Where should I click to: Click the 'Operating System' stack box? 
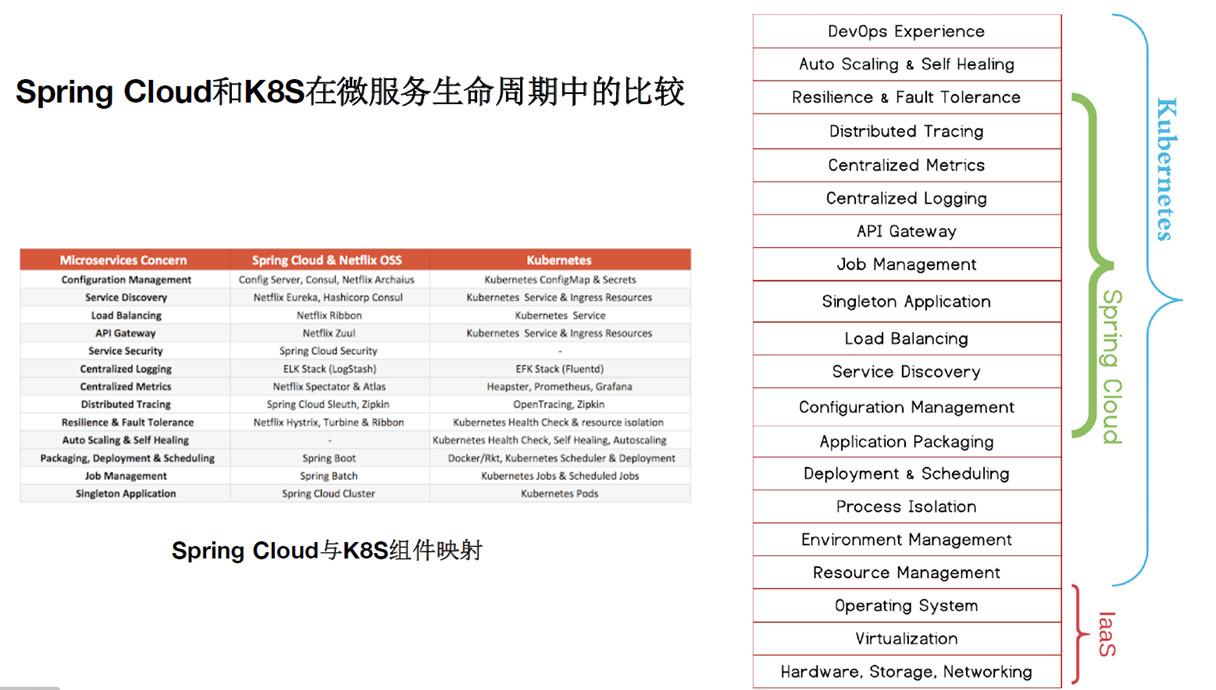pos(906,605)
